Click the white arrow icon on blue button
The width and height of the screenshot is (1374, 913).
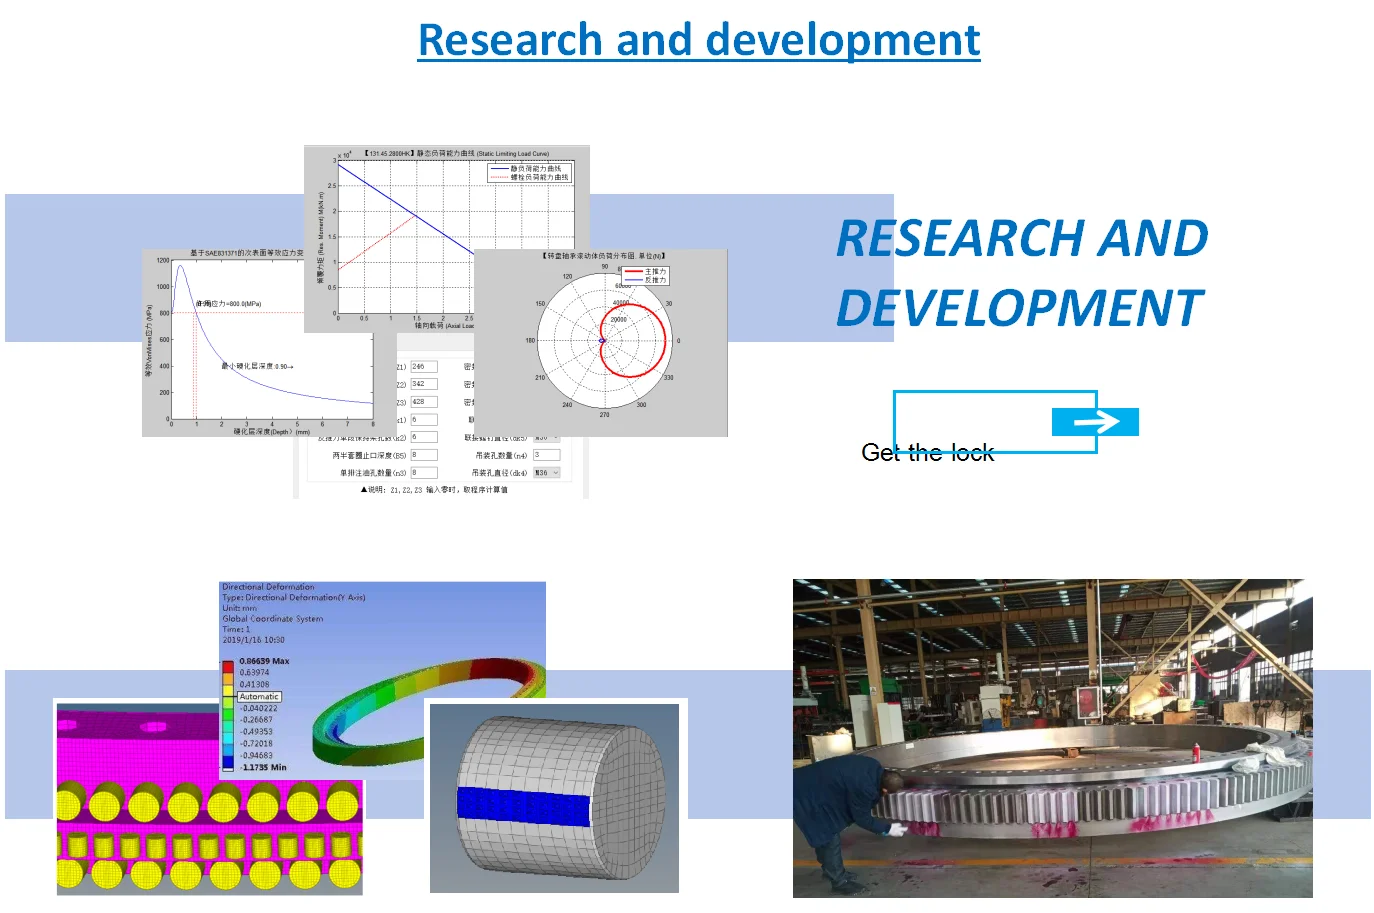tap(1095, 423)
